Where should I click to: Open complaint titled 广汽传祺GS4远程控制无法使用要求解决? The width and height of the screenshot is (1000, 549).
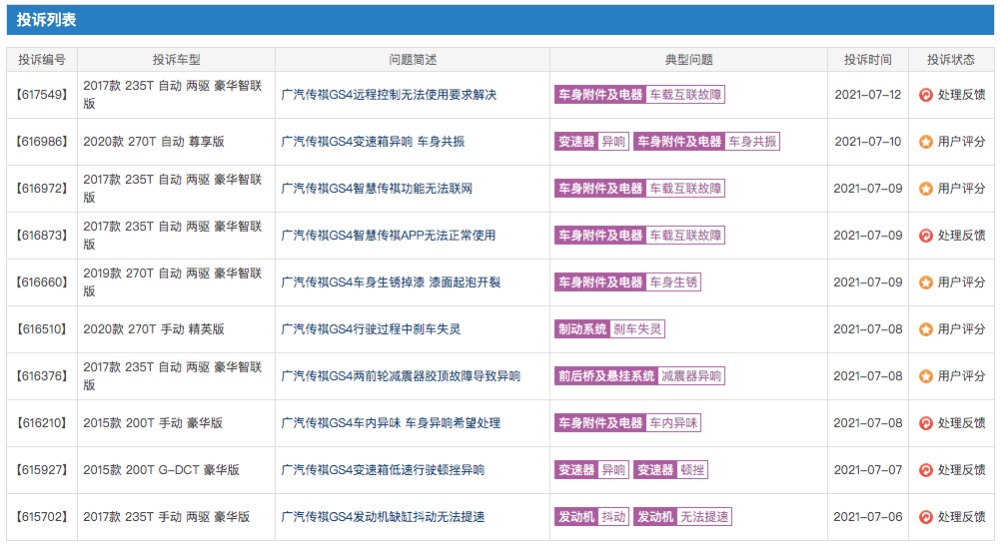pos(389,95)
